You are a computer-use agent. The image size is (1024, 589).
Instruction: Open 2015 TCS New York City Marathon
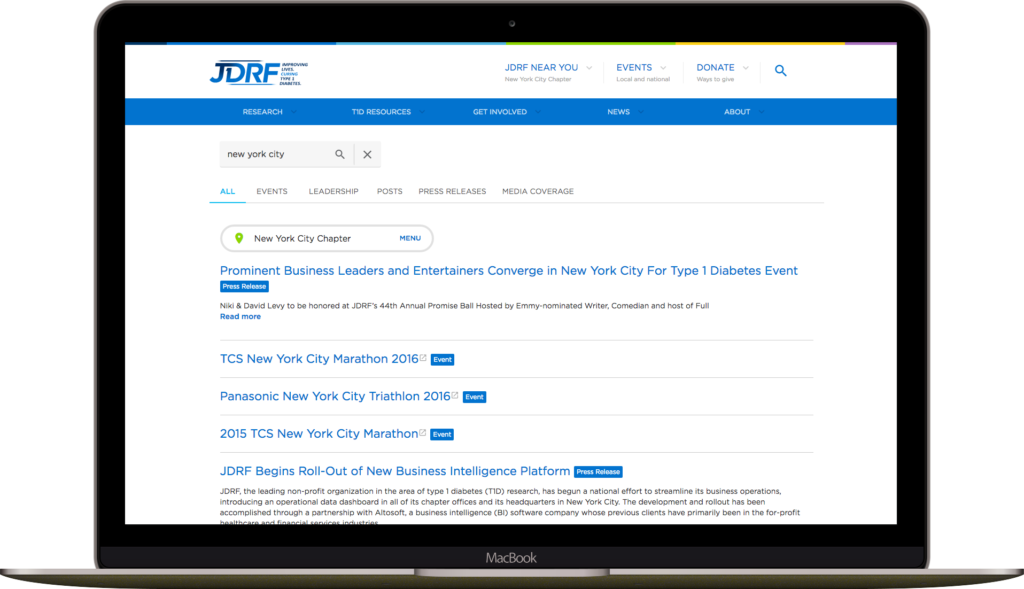(x=319, y=434)
